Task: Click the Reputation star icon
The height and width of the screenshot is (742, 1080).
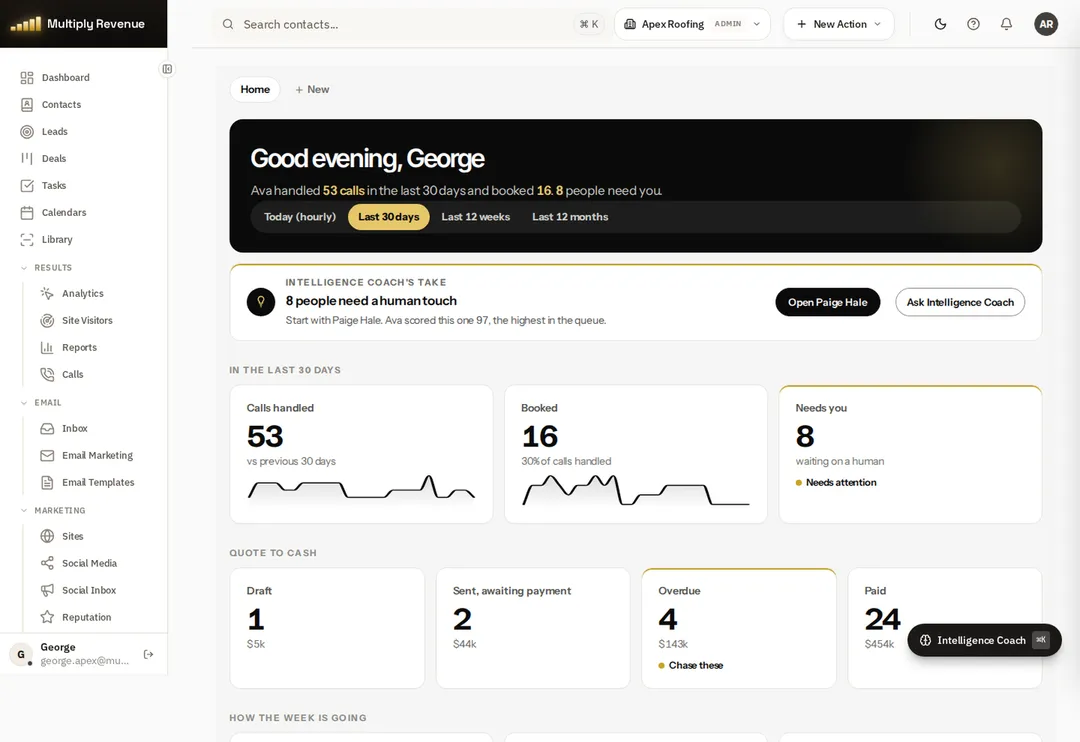Action: coord(47,617)
